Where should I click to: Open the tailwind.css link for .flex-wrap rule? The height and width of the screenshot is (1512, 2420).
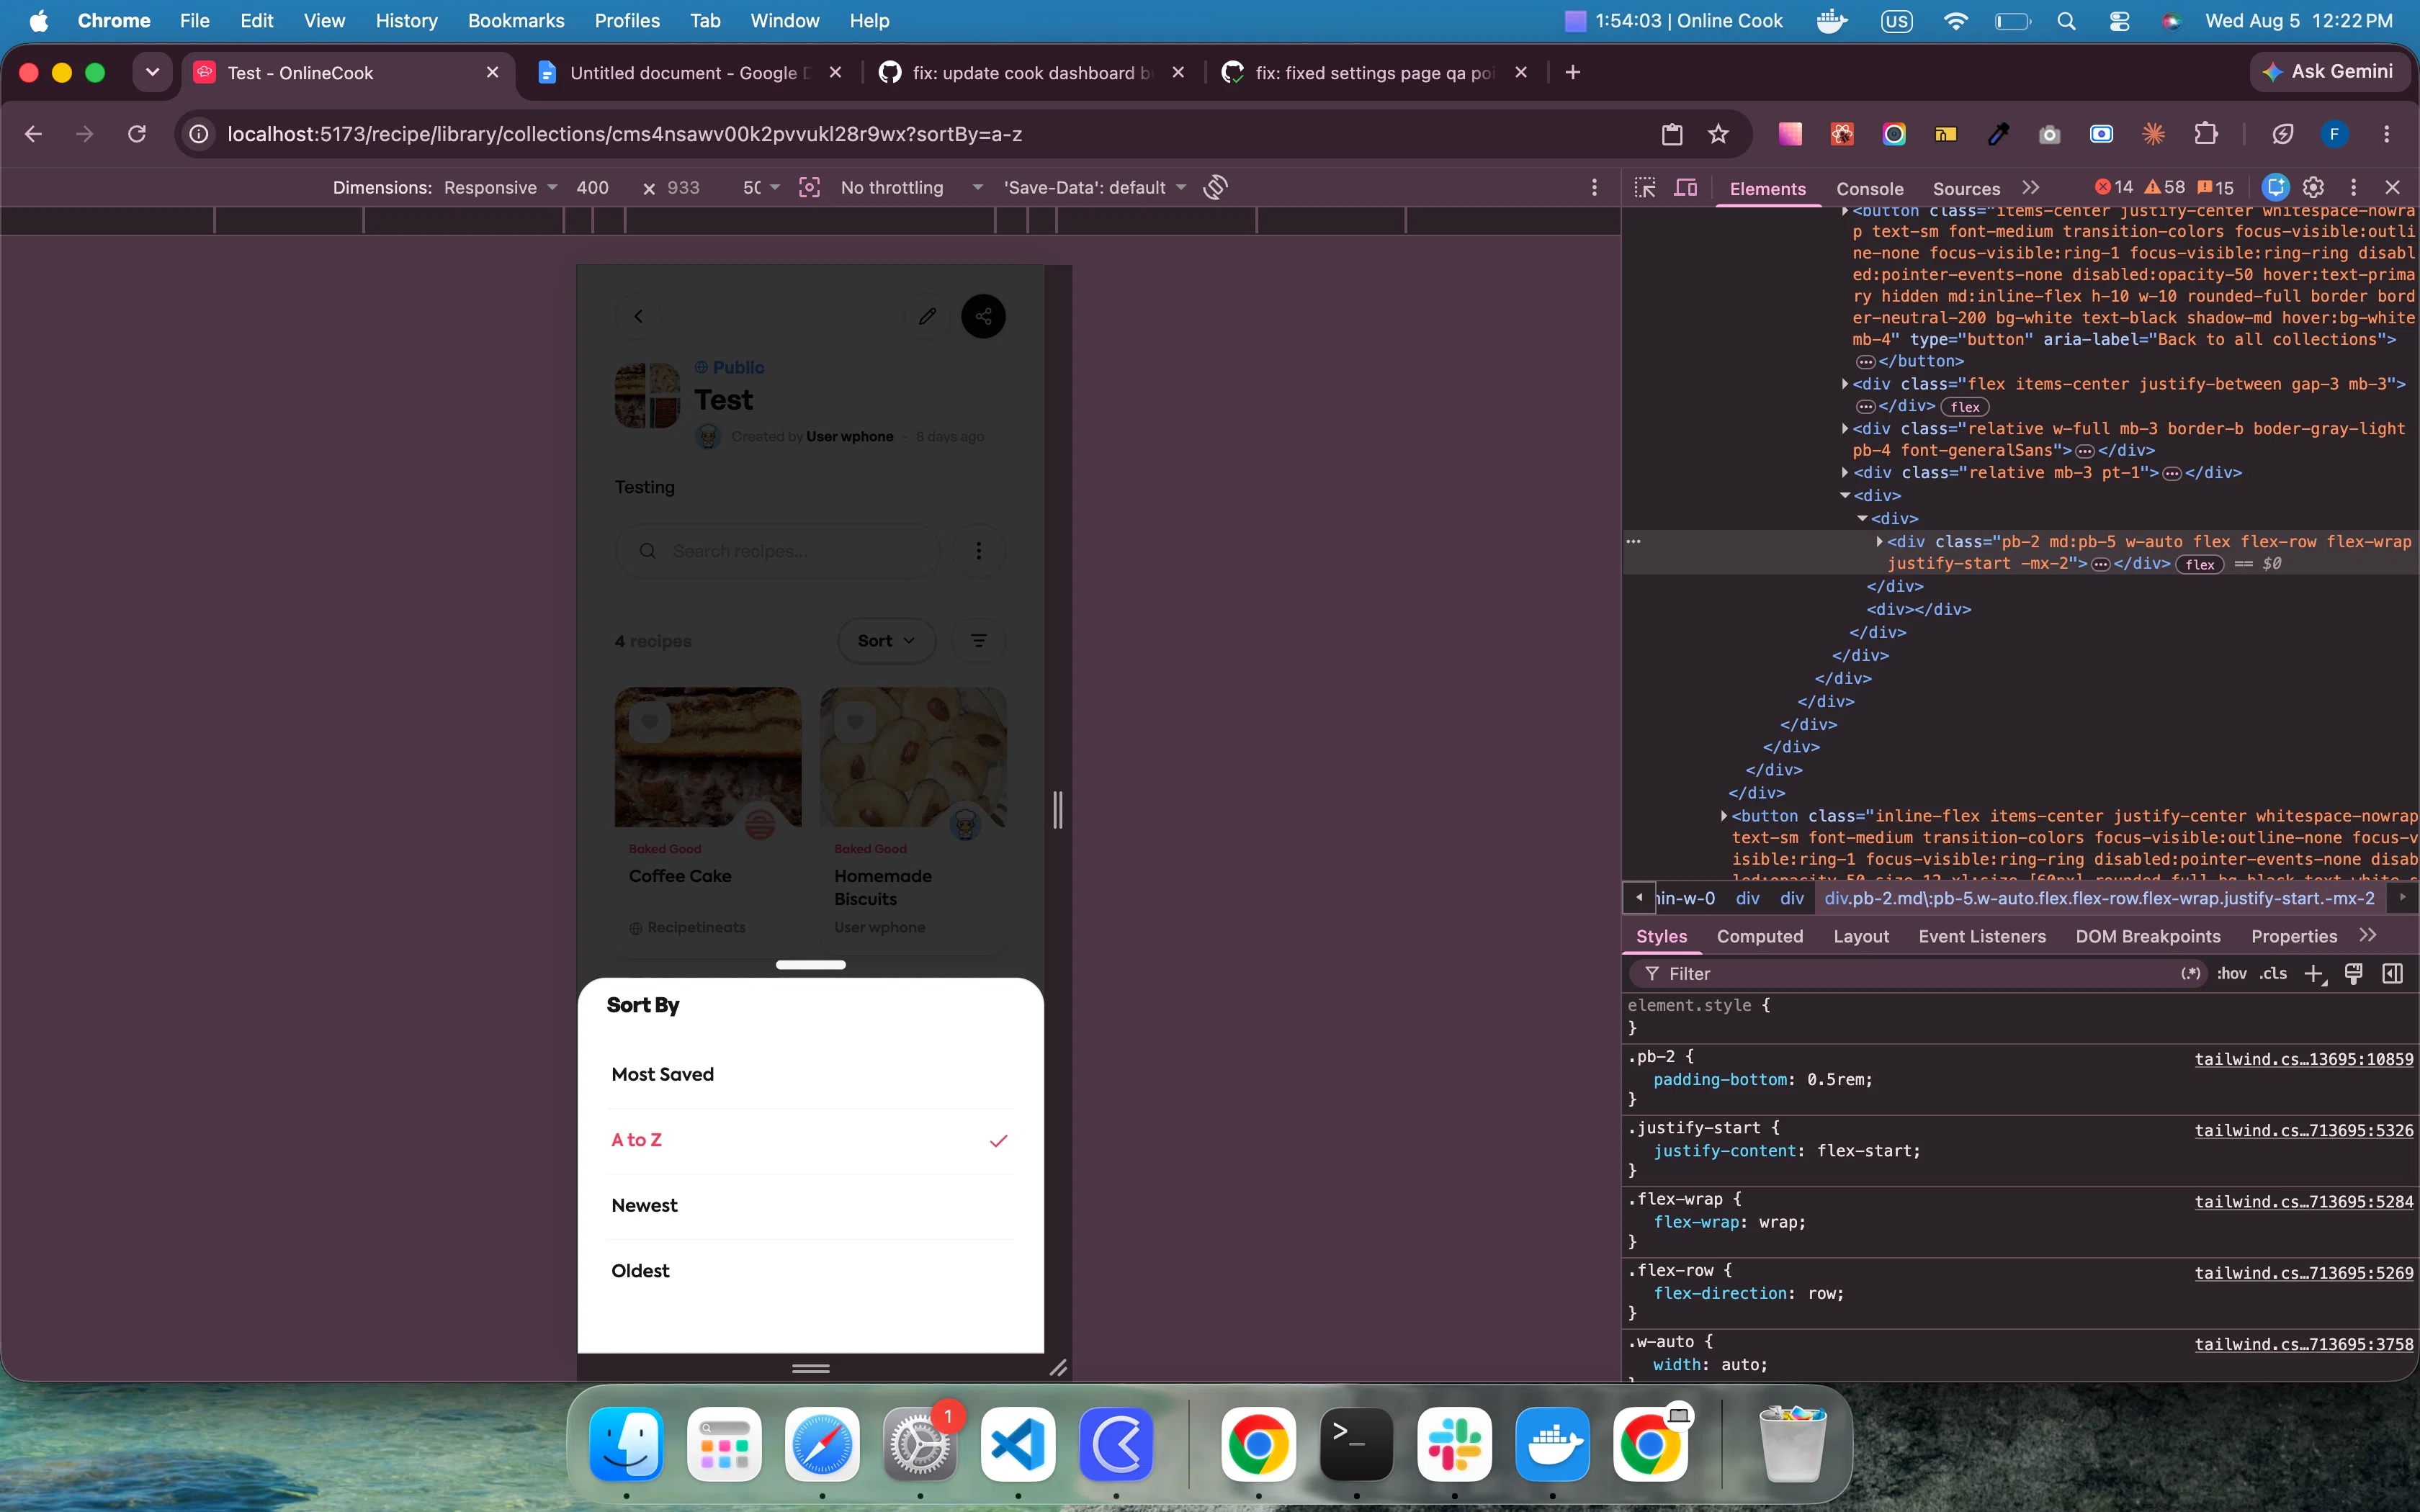pyautogui.click(x=2304, y=1202)
